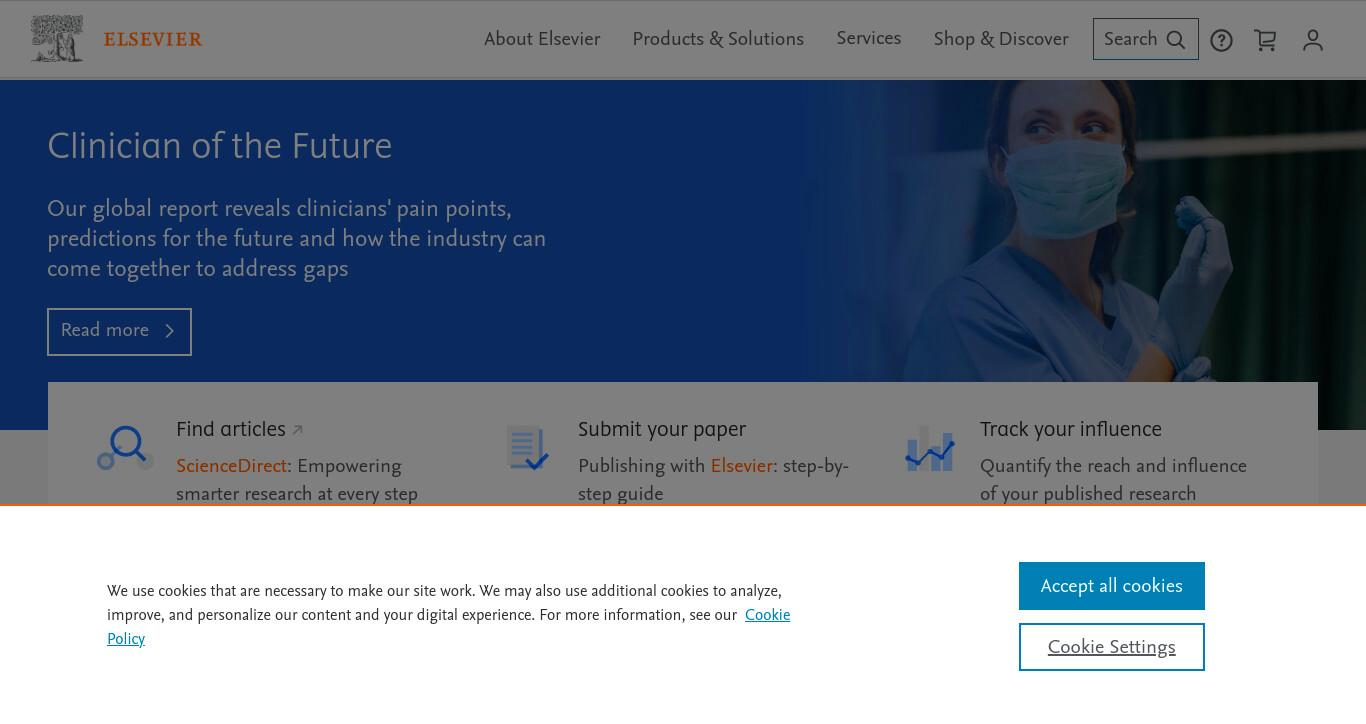Click the external link arrow beside Find articles
Image resolution: width=1366 pixels, height=724 pixels.
point(297,431)
